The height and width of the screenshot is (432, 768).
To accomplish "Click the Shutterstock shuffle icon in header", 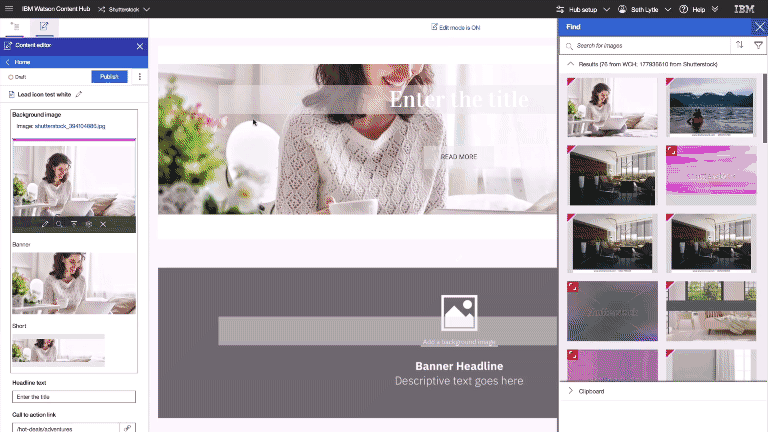I will (101, 9).
